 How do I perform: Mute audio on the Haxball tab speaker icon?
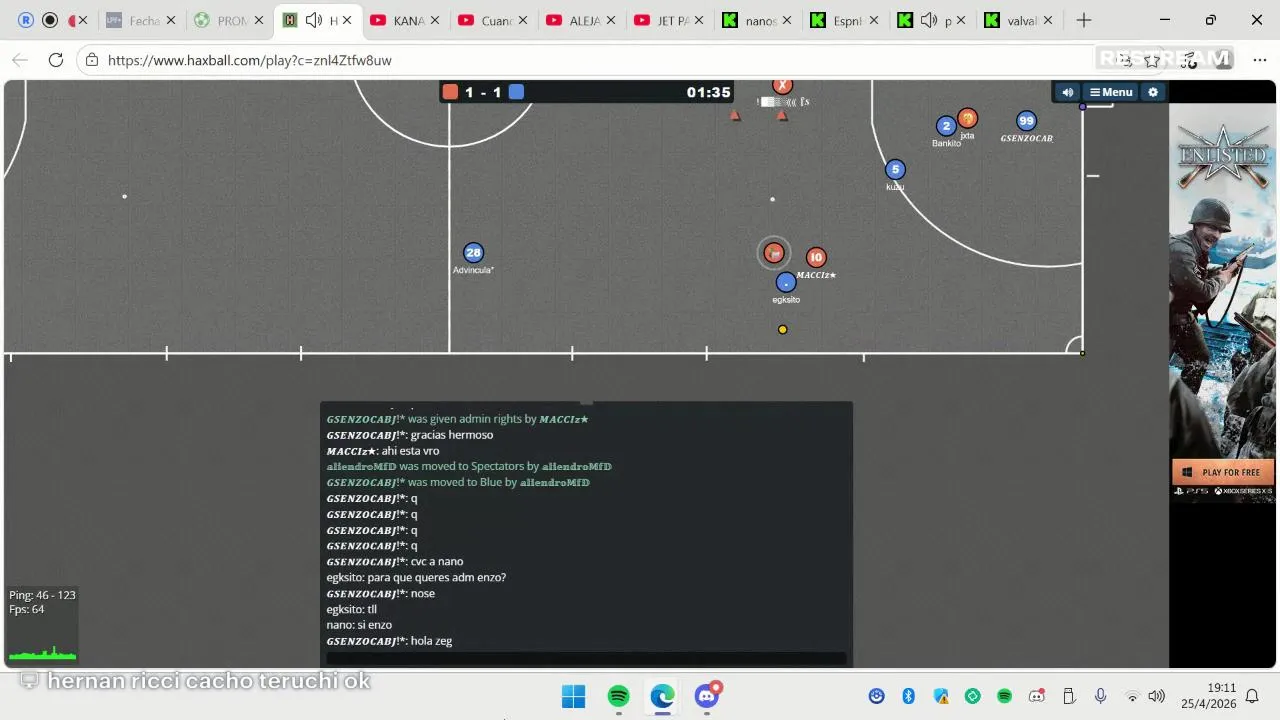pos(314,21)
